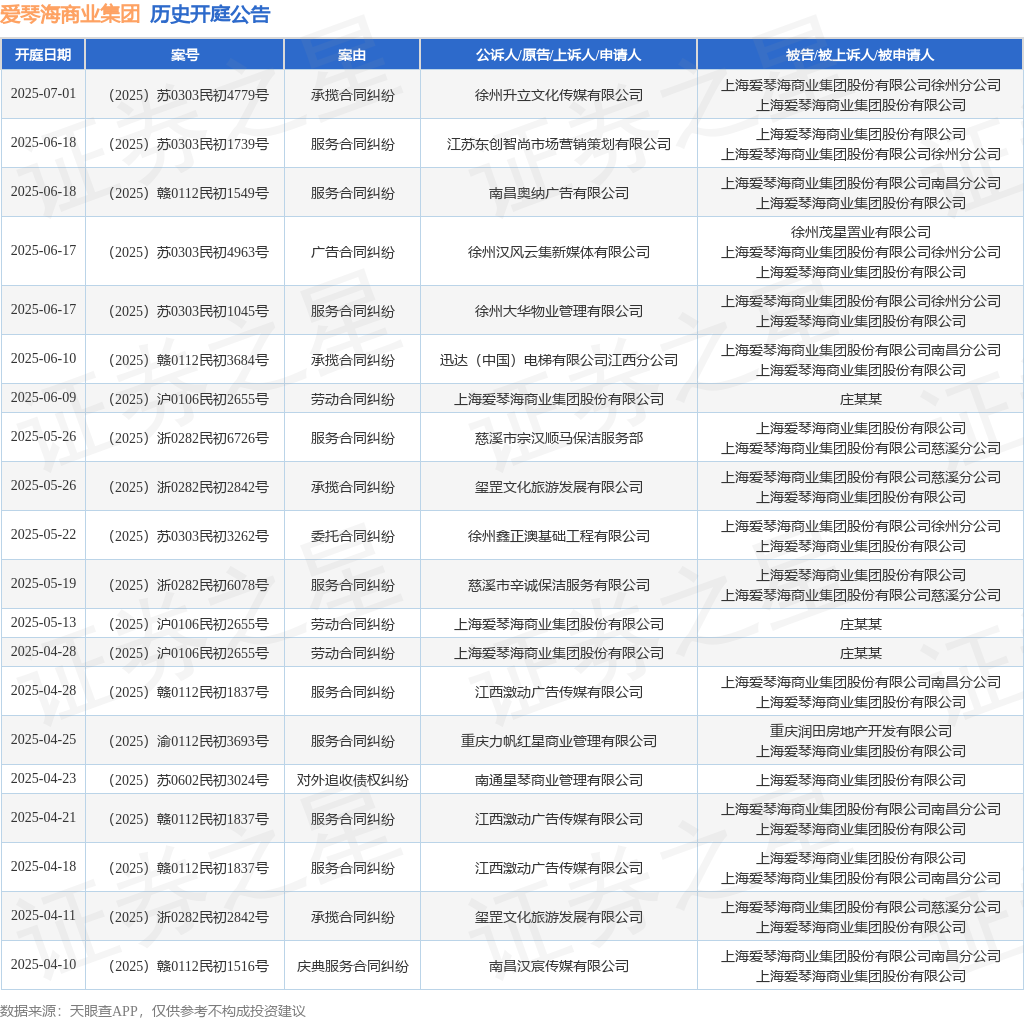Click plaintiff 徐州鑫正澳基础工程有限公司
Image resolution: width=1024 pixels, height=1020 pixels.
pyautogui.click(x=559, y=536)
